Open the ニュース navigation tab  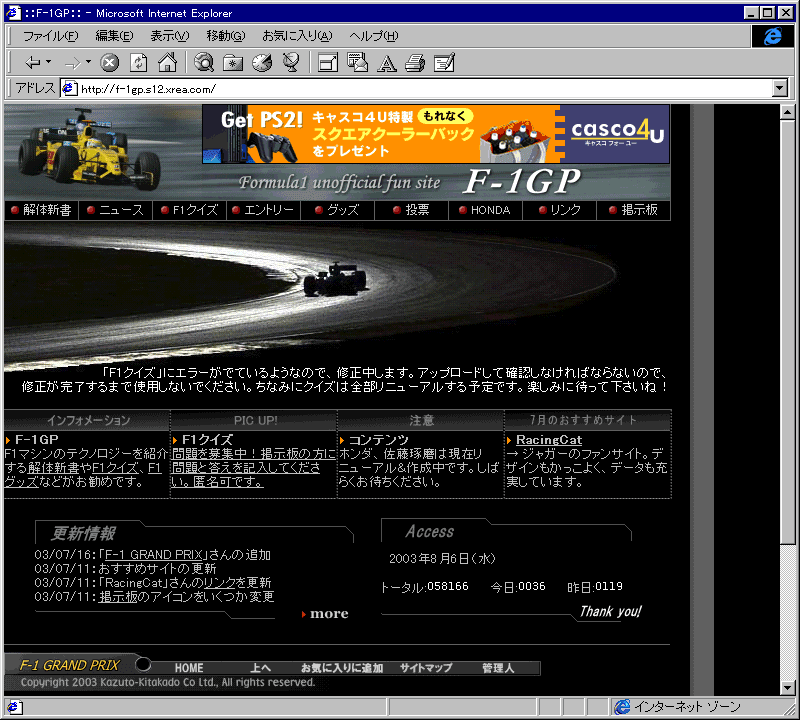115,210
